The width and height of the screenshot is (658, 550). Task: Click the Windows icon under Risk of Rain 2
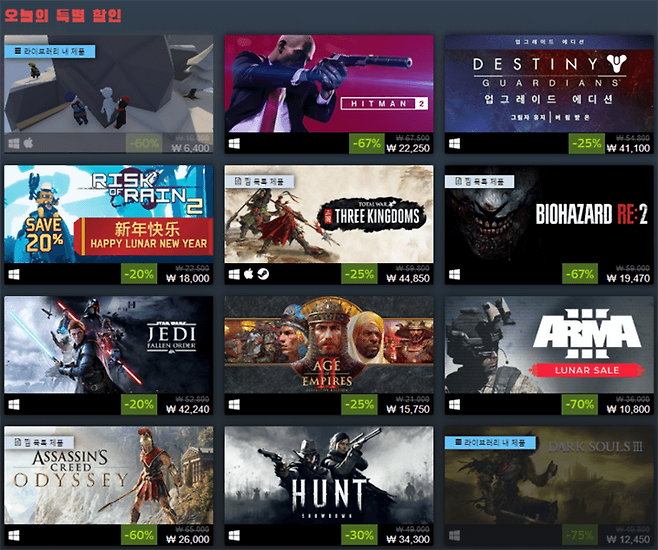(14, 274)
